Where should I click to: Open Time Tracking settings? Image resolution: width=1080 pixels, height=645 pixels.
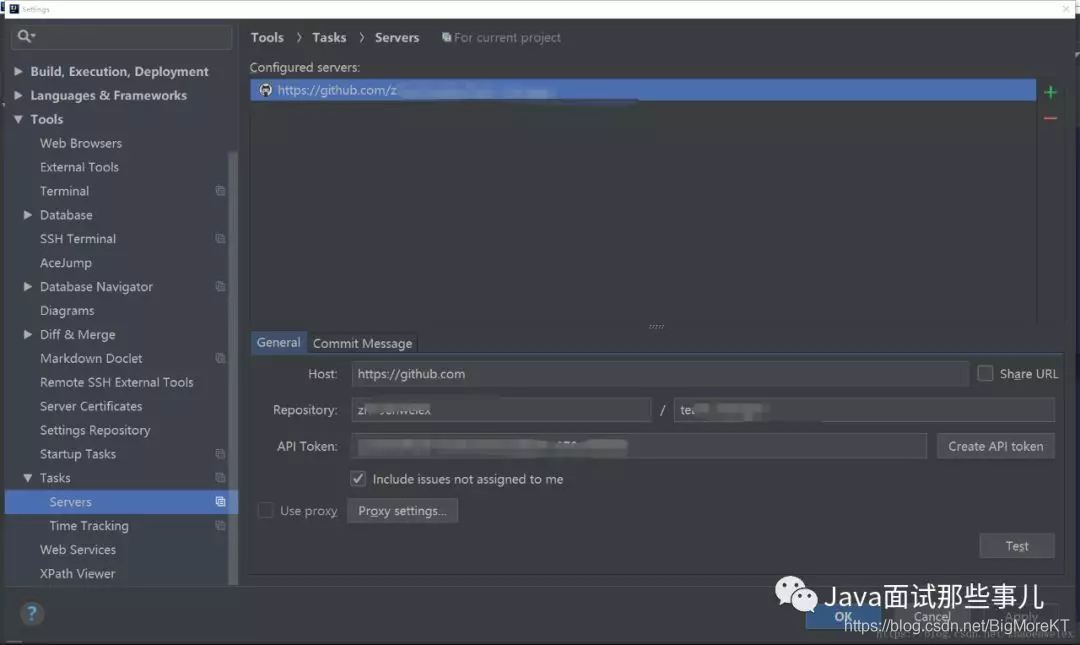[89, 526]
